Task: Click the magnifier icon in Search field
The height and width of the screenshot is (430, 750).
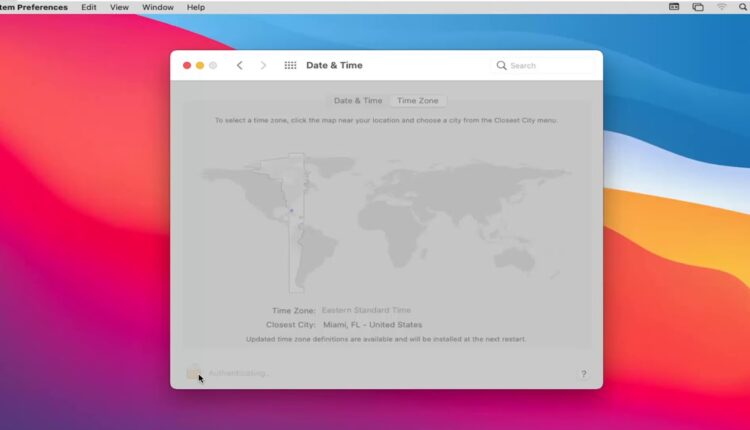Action: point(501,66)
